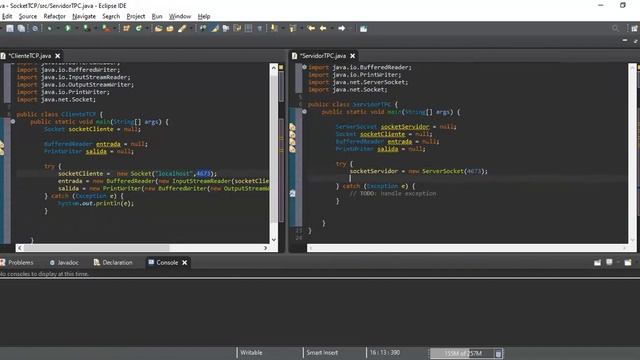Toggle Mark Occurrences highlighter icon

(x=215, y=28)
